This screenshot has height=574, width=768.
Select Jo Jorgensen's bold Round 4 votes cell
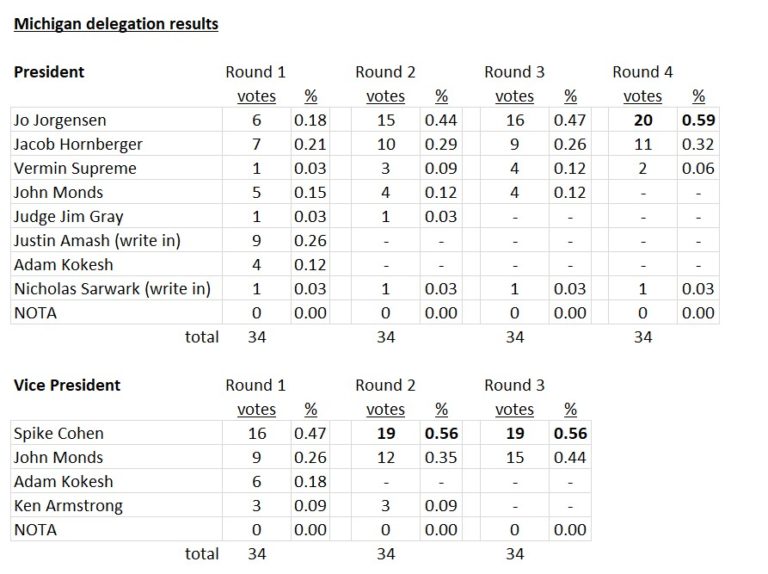pyautogui.click(x=642, y=120)
